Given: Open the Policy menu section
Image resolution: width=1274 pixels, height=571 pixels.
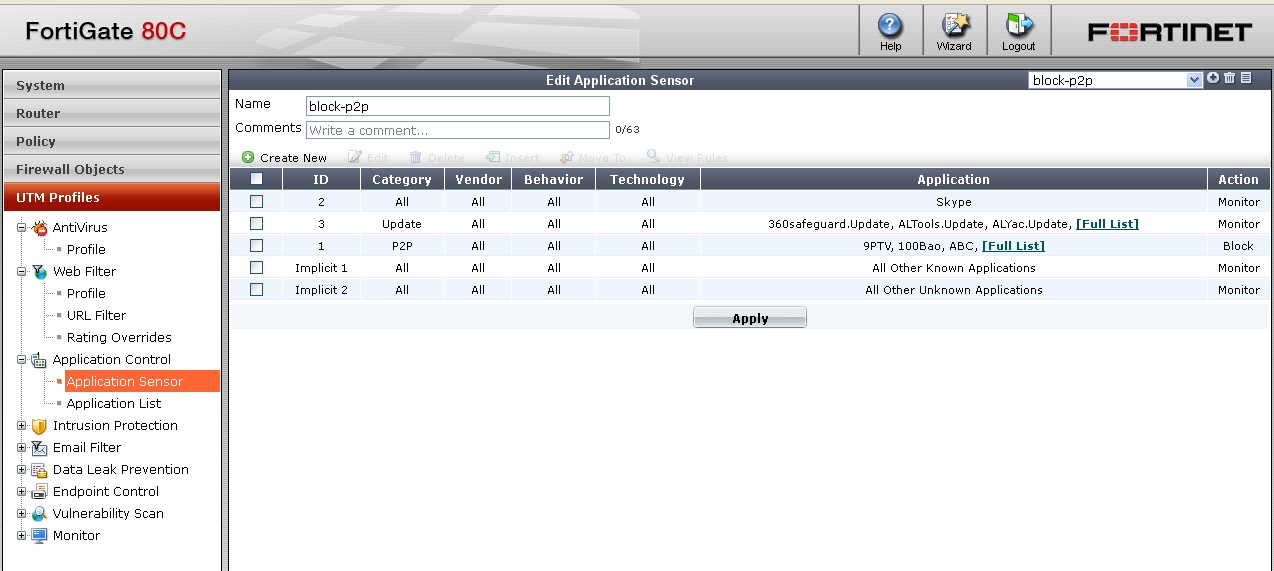Looking at the screenshot, I should click(x=111, y=141).
